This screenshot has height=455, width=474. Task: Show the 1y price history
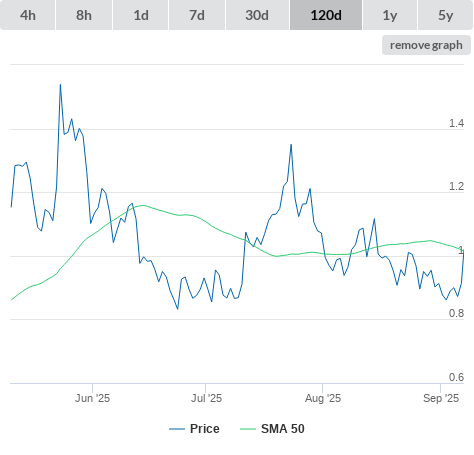click(390, 15)
